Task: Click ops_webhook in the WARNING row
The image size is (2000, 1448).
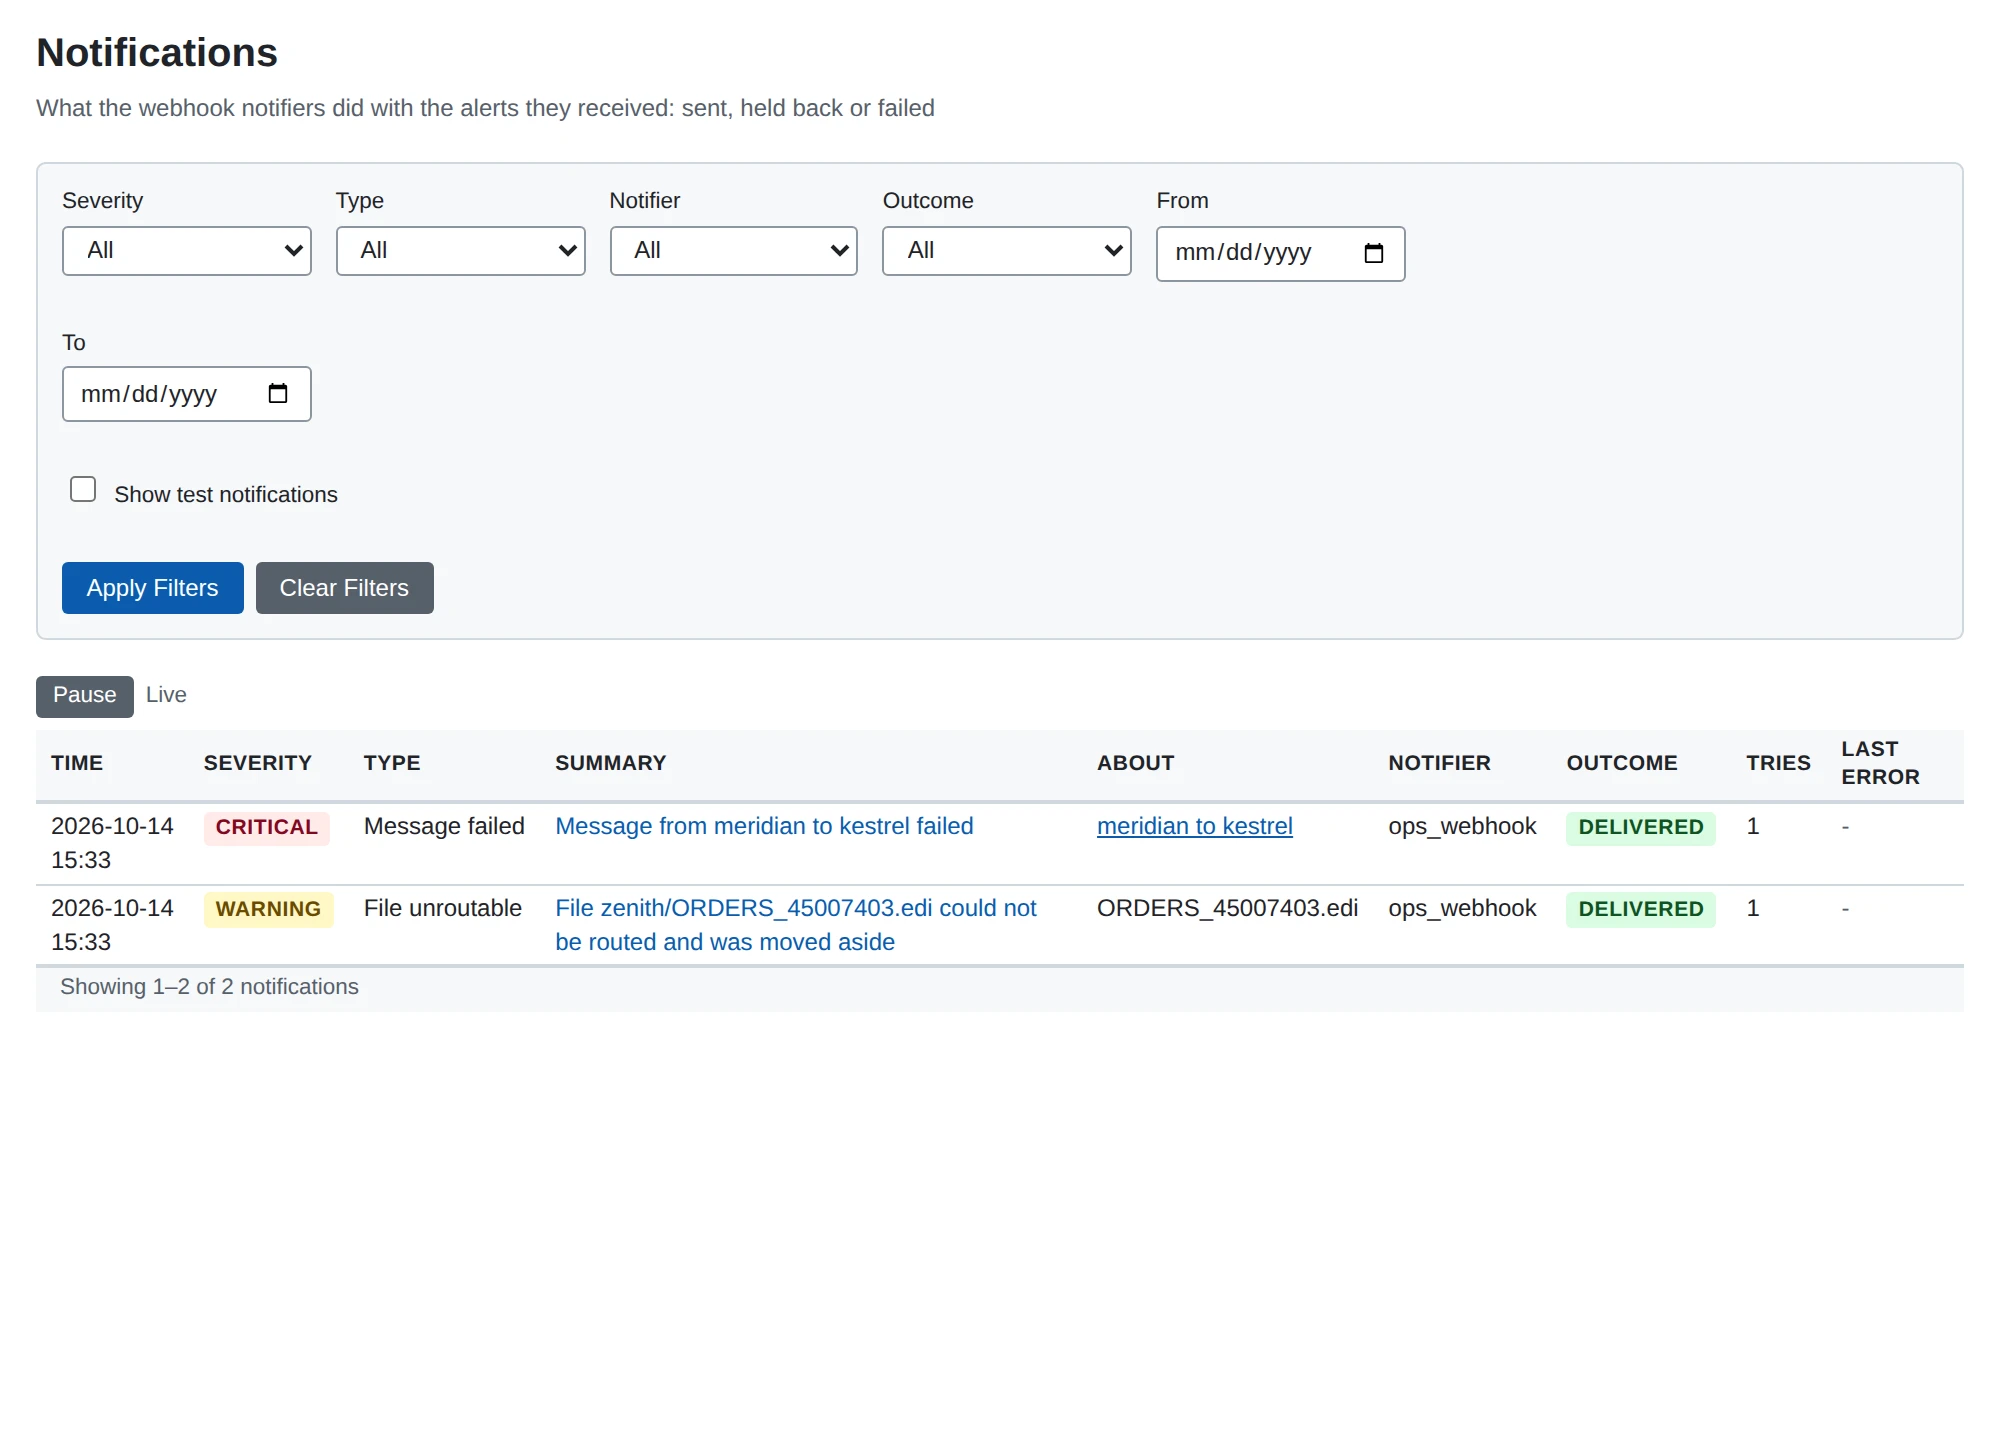Action: (1462, 908)
